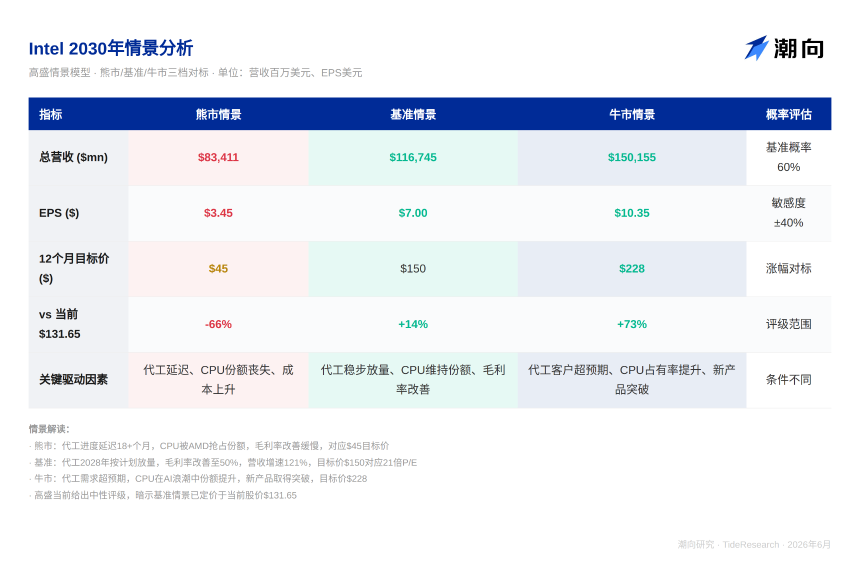Image resolution: width=860 pixels, height=585 pixels.
Task: Select the 牛市情景 column header
Action: [x=632, y=114]
